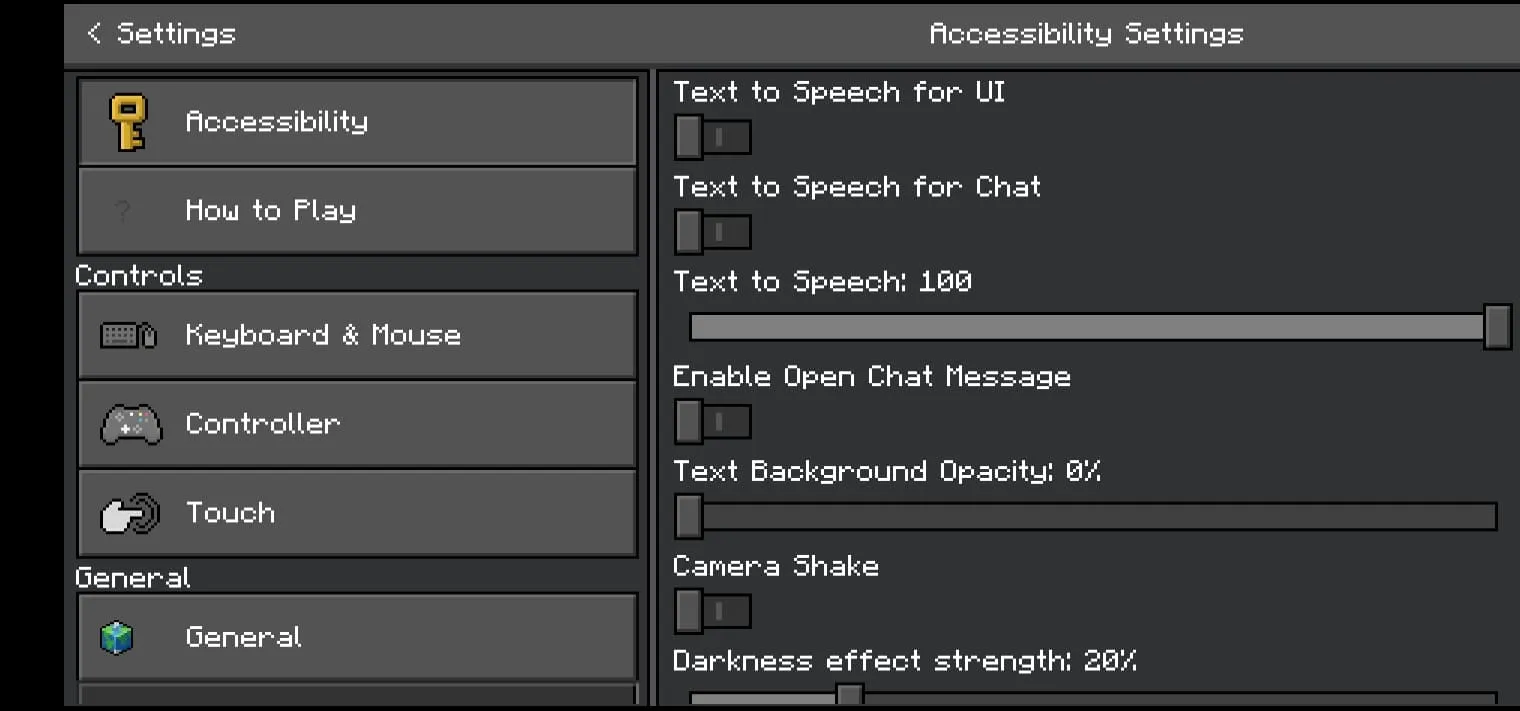This screenshot has height=711, width=1520.
Task: Select the Keyboard & Mouse tab
Action: click(x=357, y=335)
